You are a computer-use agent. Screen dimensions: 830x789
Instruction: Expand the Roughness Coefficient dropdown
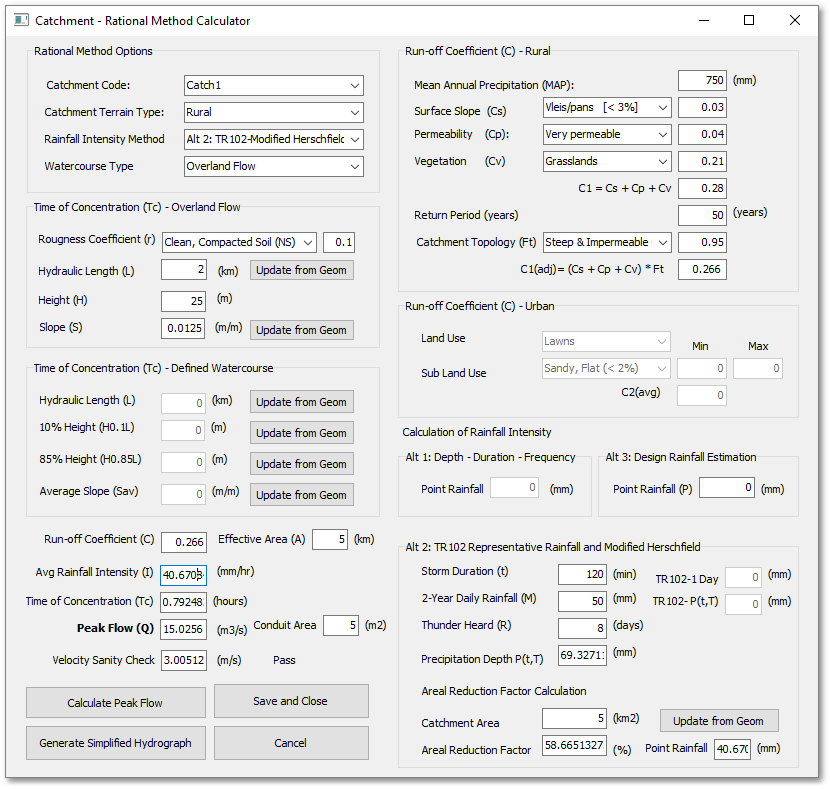click(x=239, y=242)
